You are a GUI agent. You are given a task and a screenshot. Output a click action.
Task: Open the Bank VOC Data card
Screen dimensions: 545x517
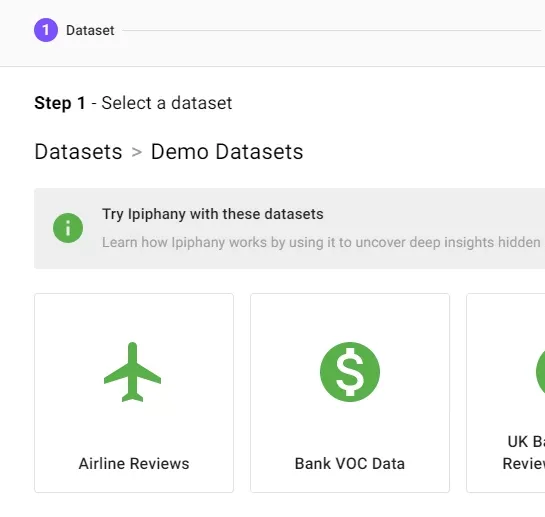point(350,393)
